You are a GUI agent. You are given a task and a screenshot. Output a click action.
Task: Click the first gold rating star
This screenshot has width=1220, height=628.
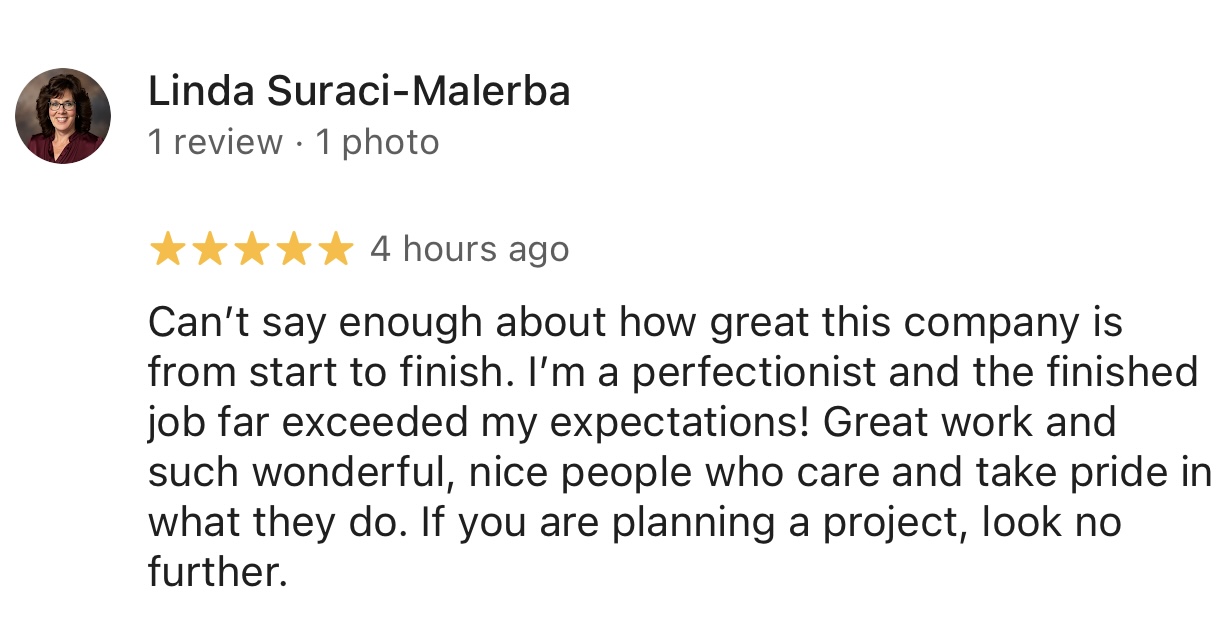click(168, 250)
